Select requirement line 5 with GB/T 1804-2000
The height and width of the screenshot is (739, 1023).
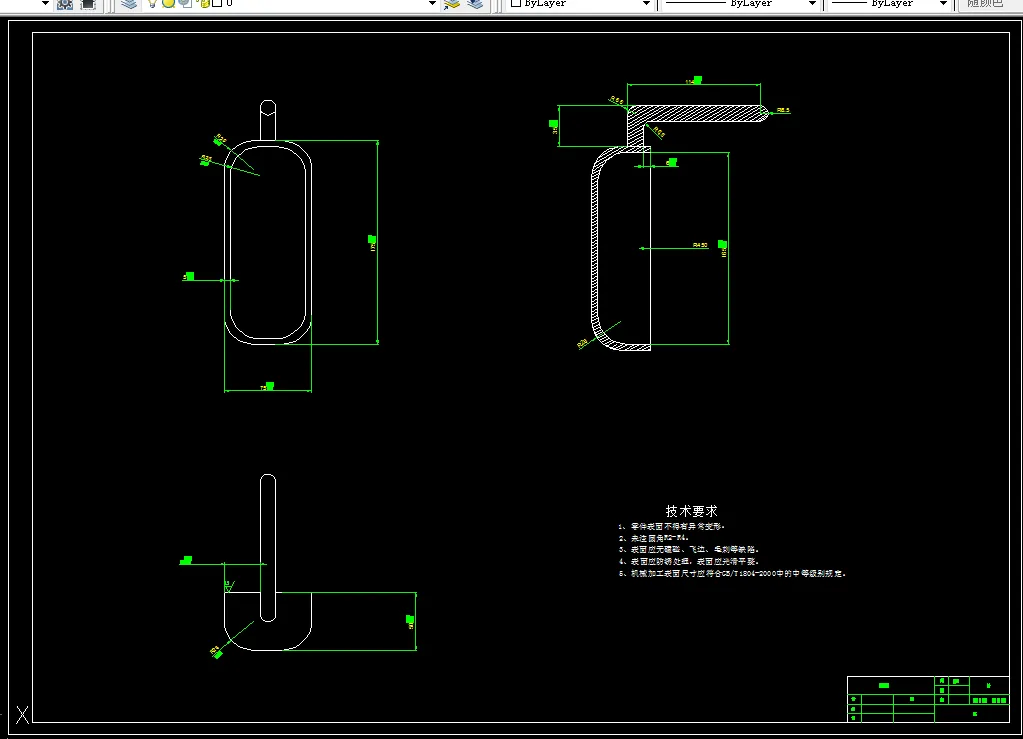point(732,574)
